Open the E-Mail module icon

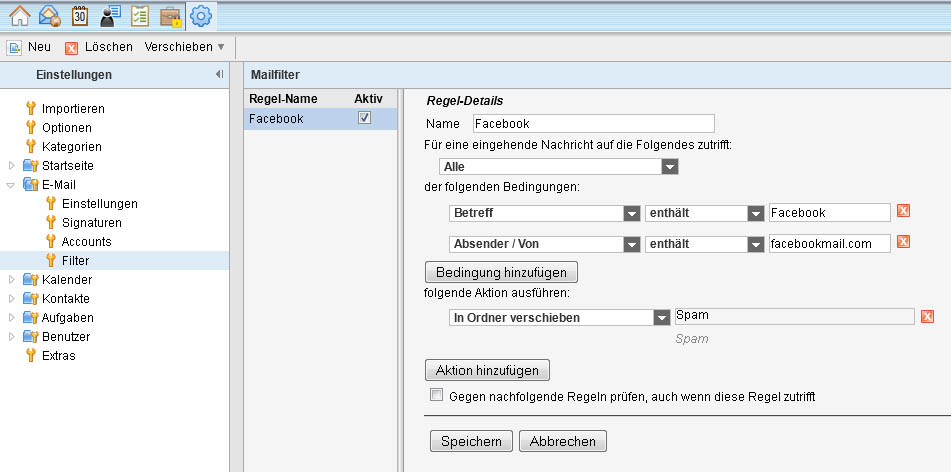(x=49, y=16)
